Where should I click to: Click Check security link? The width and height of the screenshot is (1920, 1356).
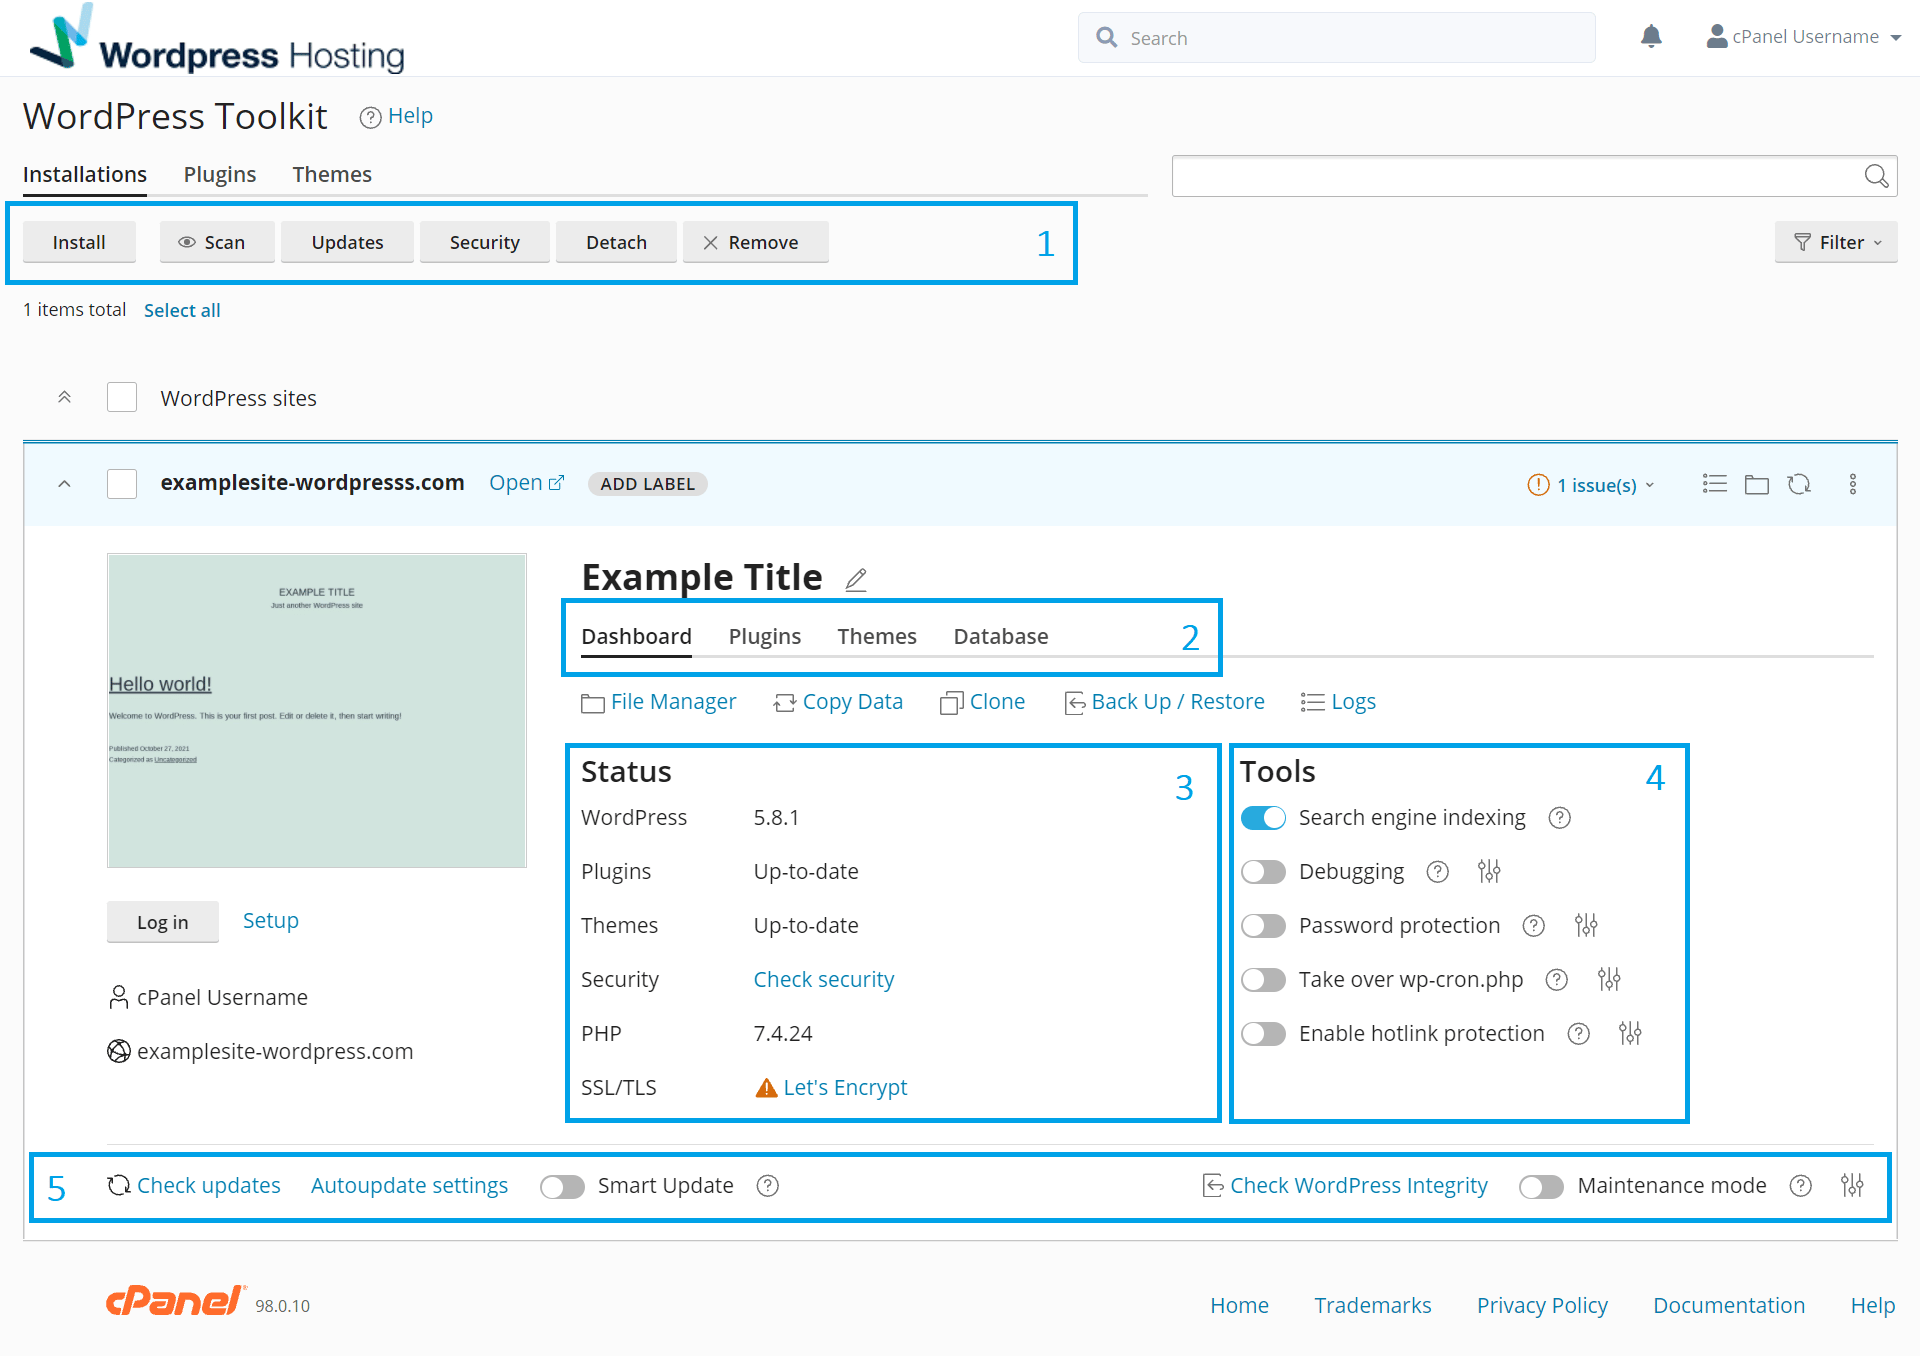824,980
